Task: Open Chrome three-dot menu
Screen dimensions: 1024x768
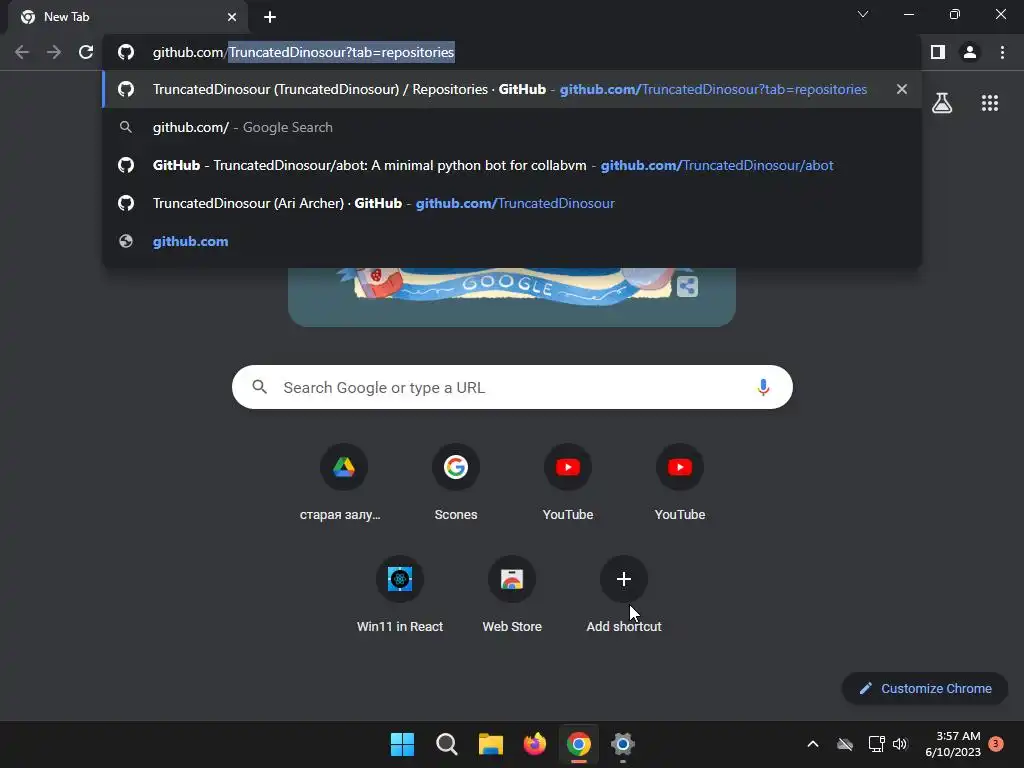Action: click(1002, 52)
